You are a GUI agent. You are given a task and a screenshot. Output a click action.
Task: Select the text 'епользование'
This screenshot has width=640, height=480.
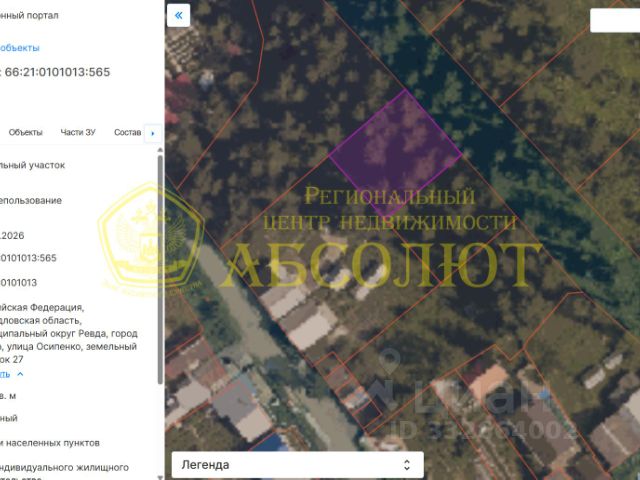point(31,200)
